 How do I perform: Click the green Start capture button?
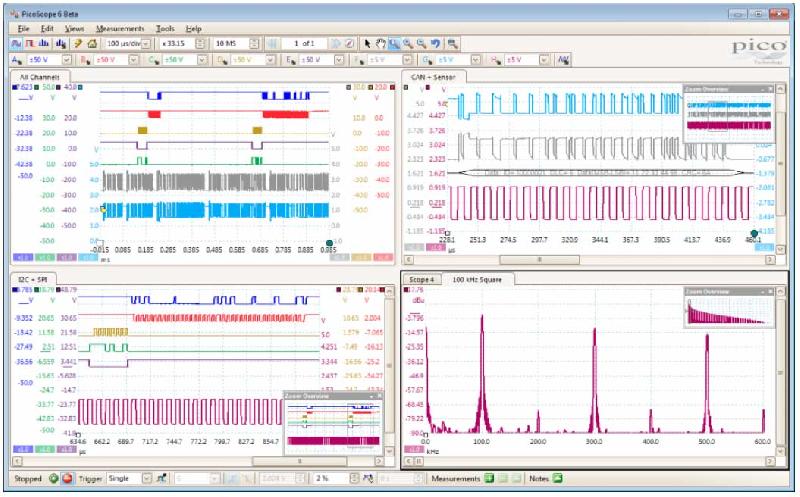point(53,479)
